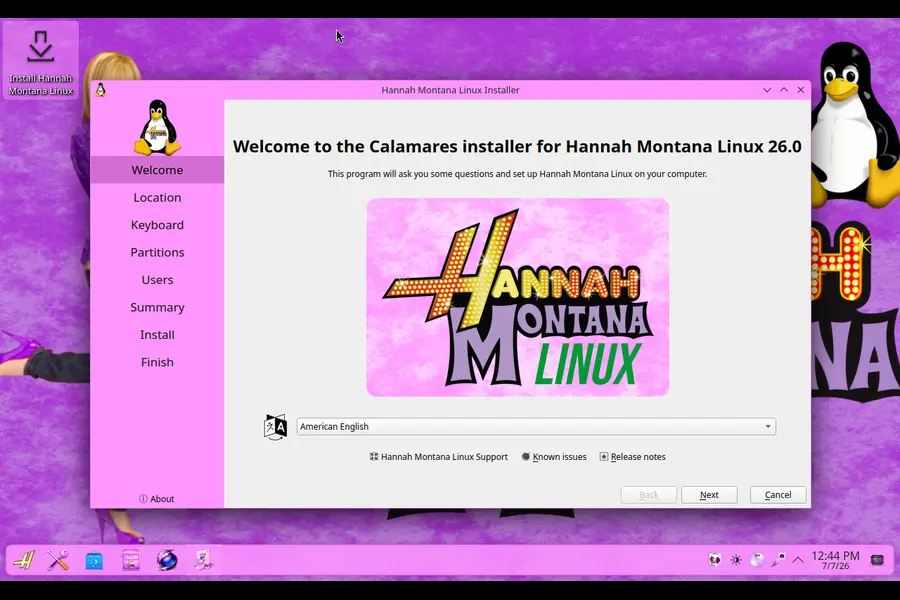Image resolution: width=900 pixels, height=600 pixels.
Task: Maximize the installer window
Action: coord(783,90)
